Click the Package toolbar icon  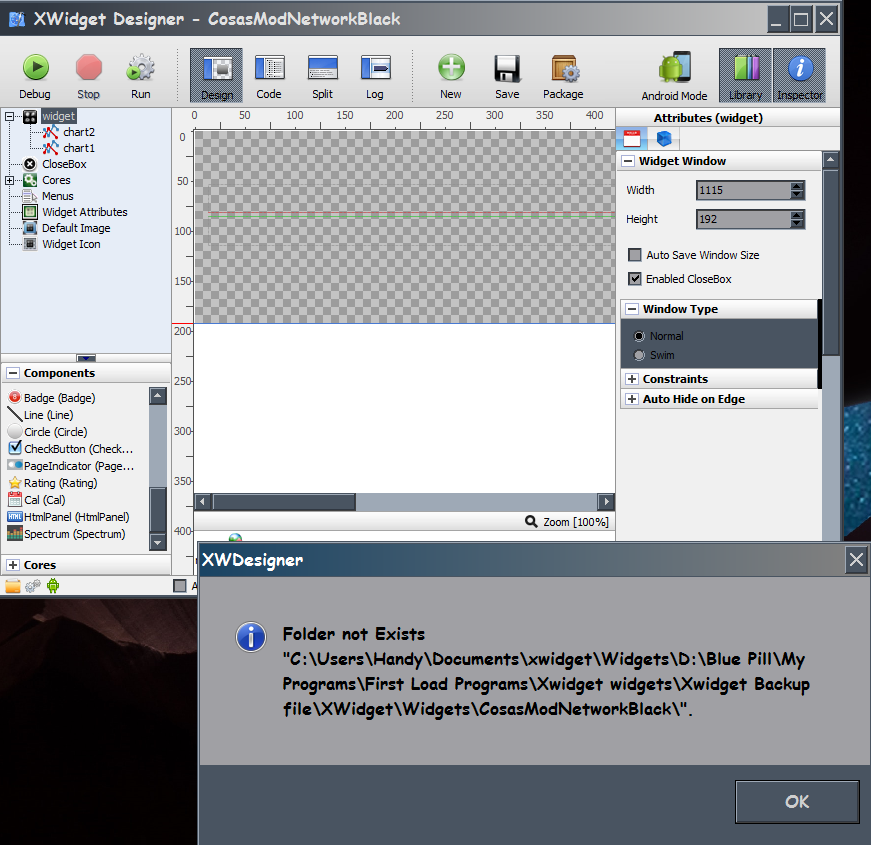565,68
